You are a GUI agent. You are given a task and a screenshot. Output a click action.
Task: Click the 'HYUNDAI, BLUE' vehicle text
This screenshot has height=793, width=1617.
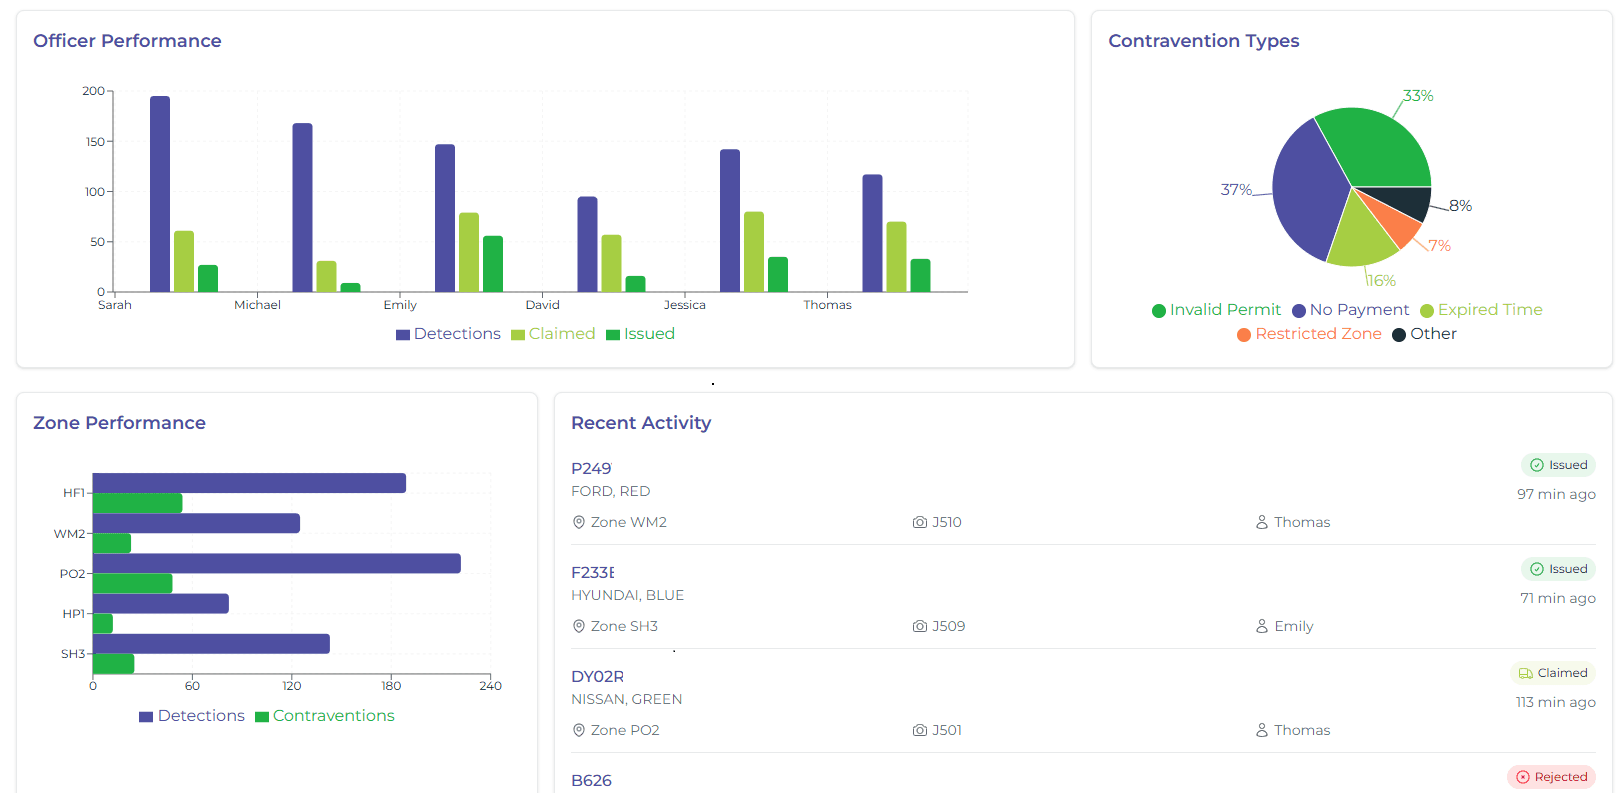[x=627, y=595]
